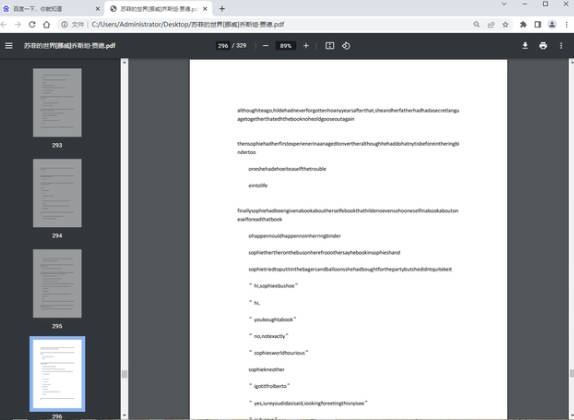Click the fit to page icon

pos(329,45)
